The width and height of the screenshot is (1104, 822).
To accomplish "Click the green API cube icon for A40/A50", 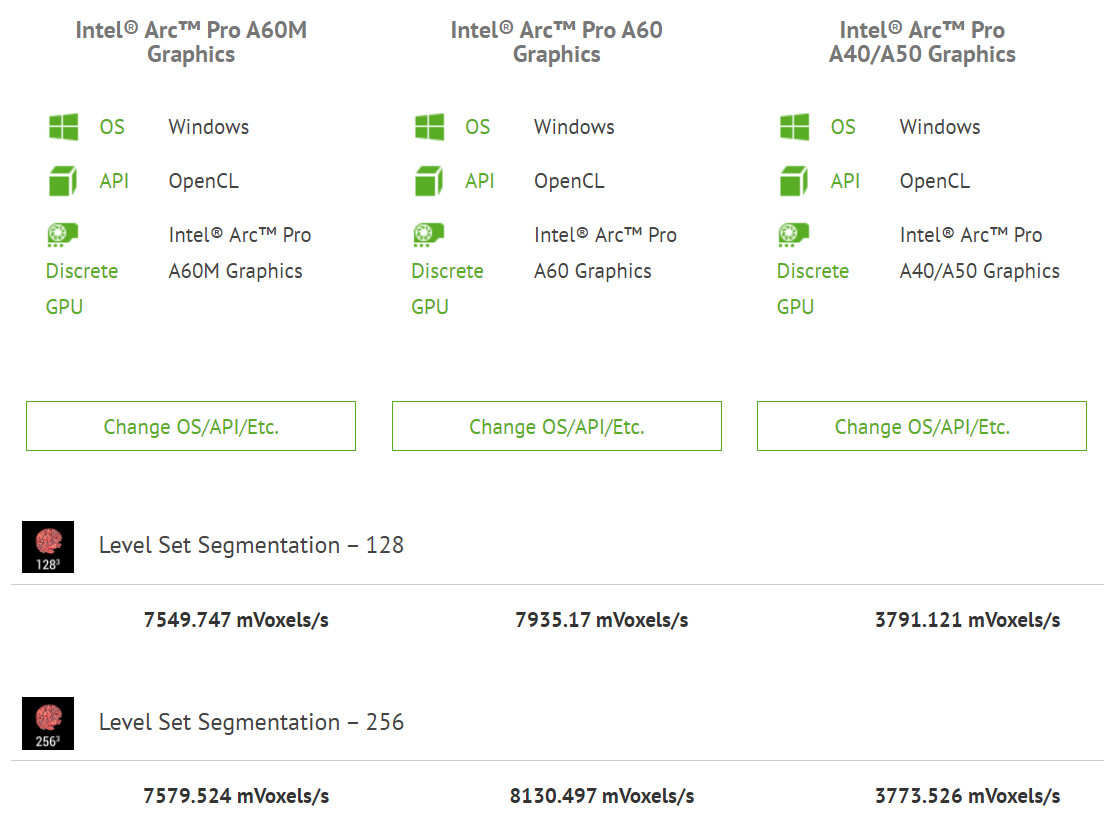I will tap(794, 181).
